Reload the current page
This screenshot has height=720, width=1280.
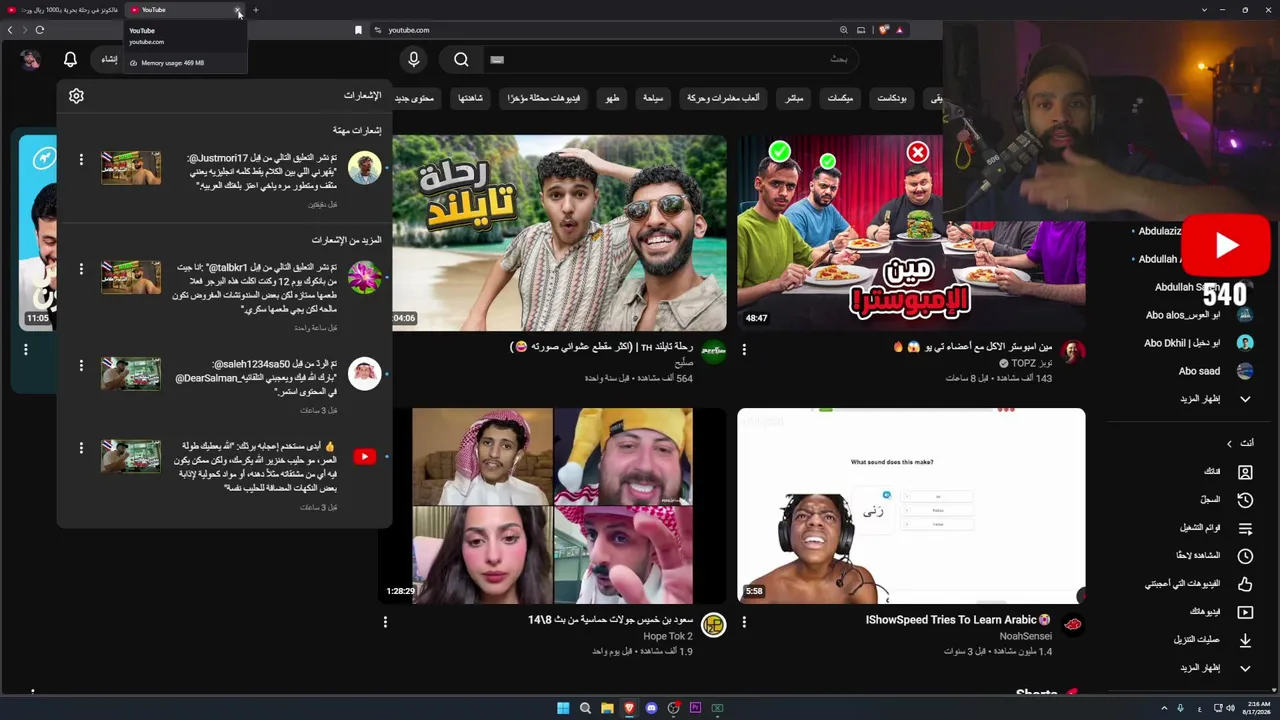(40, 30)
